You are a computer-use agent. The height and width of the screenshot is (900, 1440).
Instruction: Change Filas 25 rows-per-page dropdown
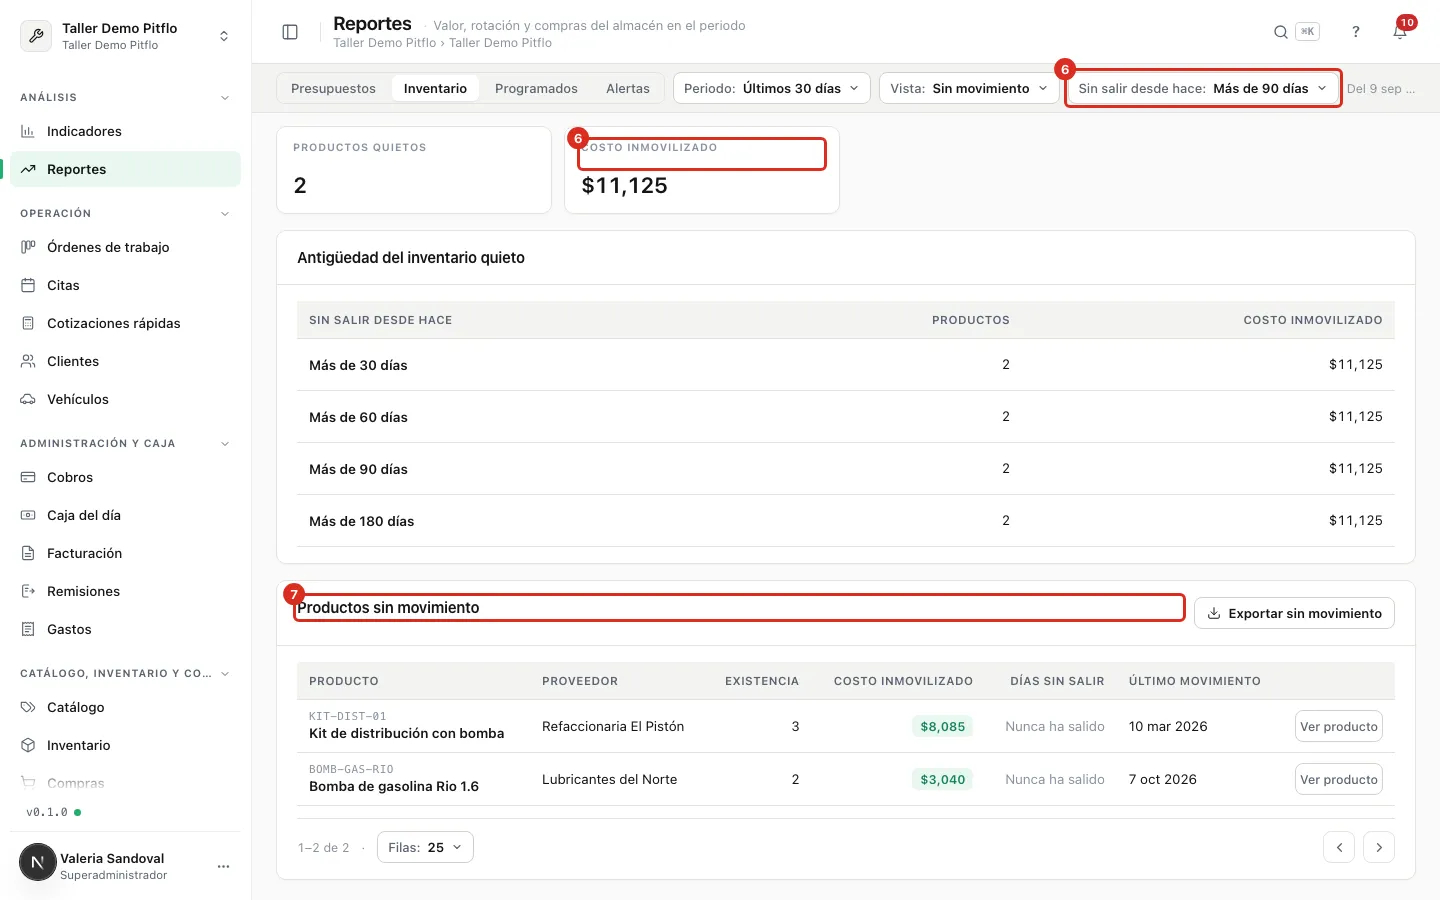pyautogui.click(x=425, y=847)
